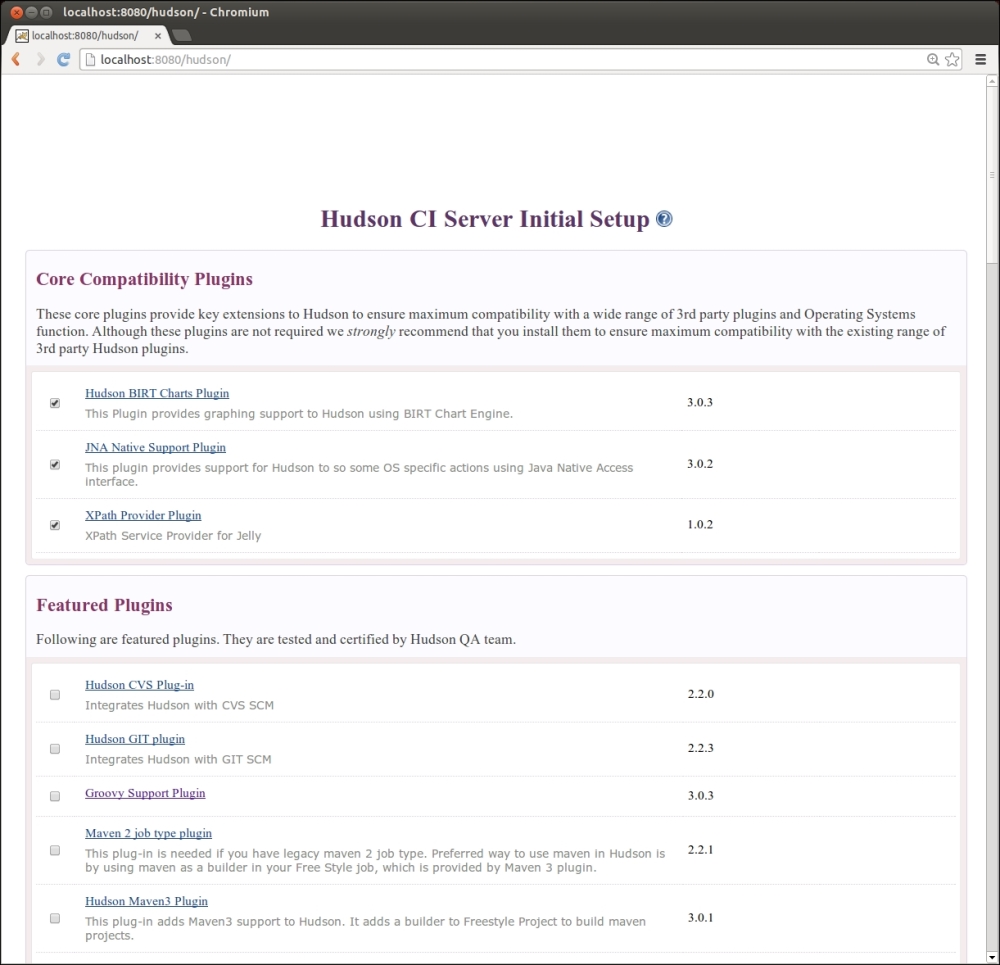1000x965 pixels.
Task: Reload the page with the refresh icon
Action: click(63, 59)
